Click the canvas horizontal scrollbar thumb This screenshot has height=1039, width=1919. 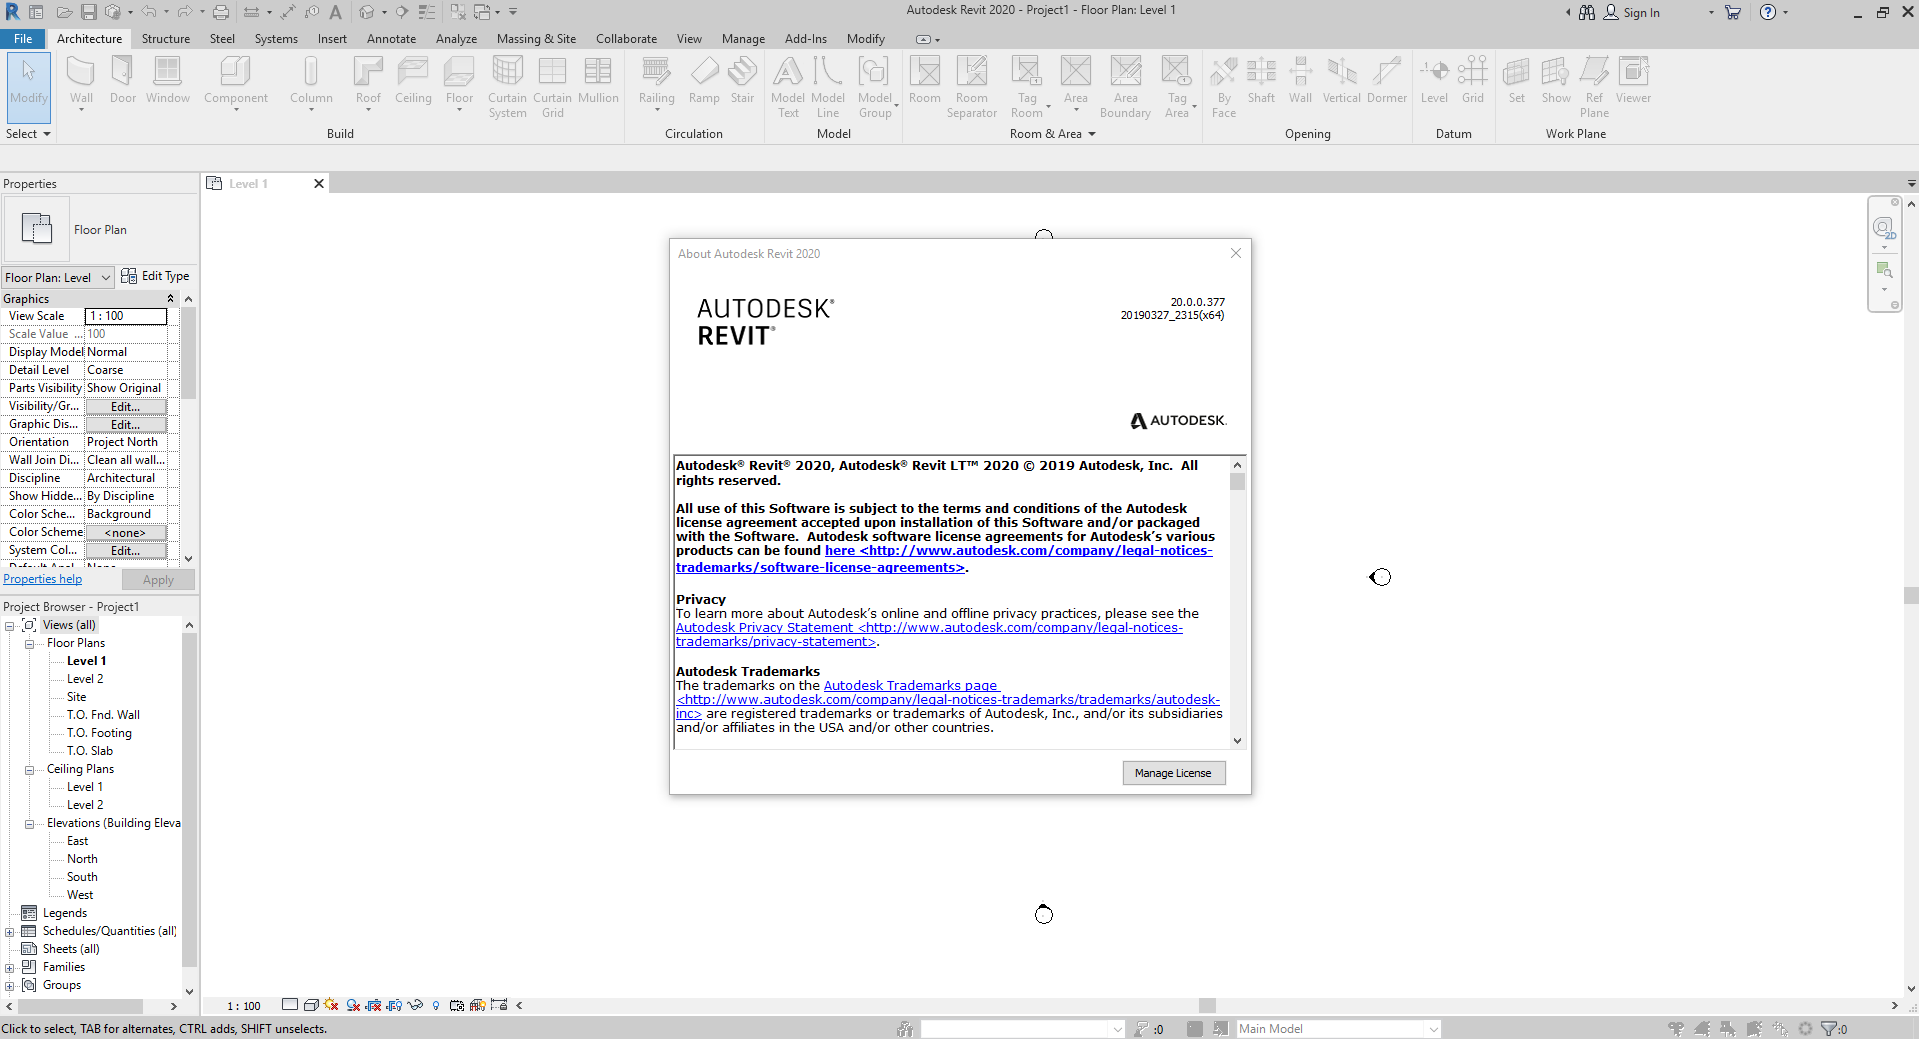[1207, 1005]
